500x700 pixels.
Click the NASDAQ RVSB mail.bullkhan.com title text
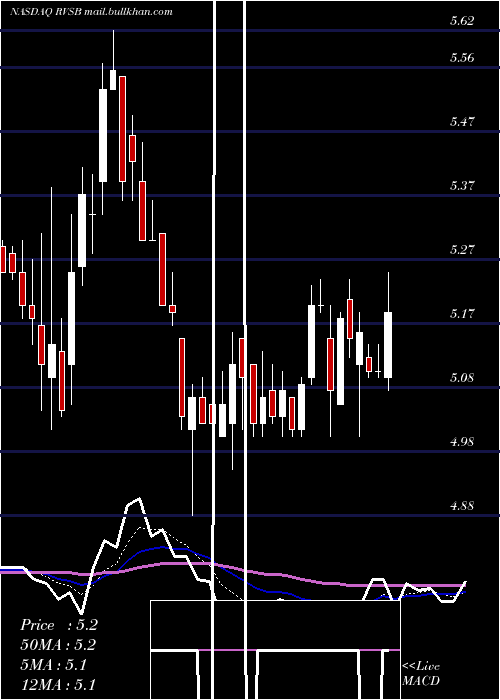pos(92,12)
